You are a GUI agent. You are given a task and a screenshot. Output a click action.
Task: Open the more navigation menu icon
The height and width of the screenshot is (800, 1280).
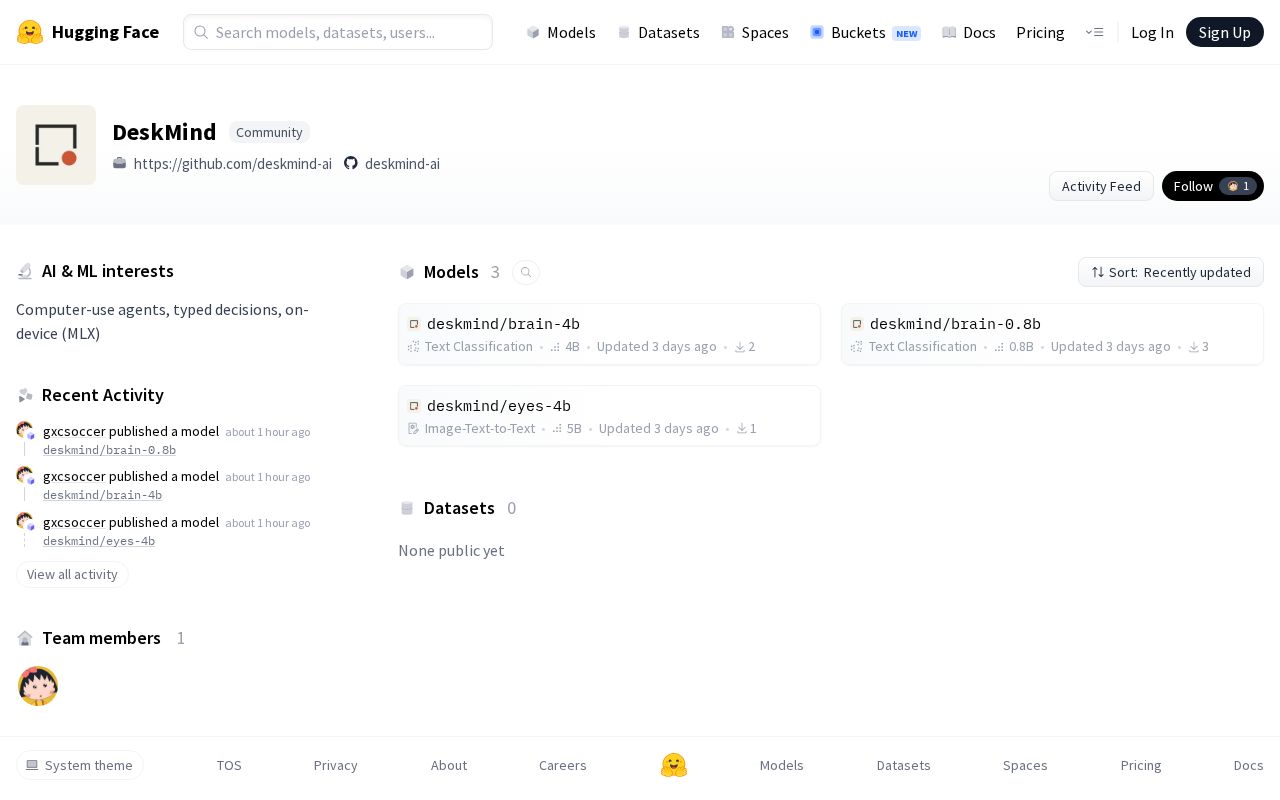(1094, 32)
